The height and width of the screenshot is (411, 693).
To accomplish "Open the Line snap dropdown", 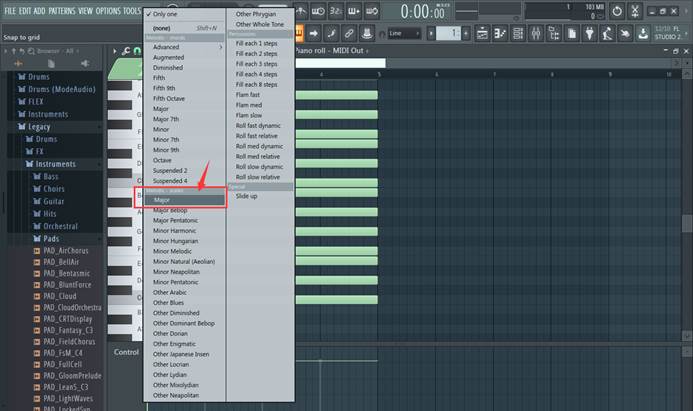I will pos(404,33).
